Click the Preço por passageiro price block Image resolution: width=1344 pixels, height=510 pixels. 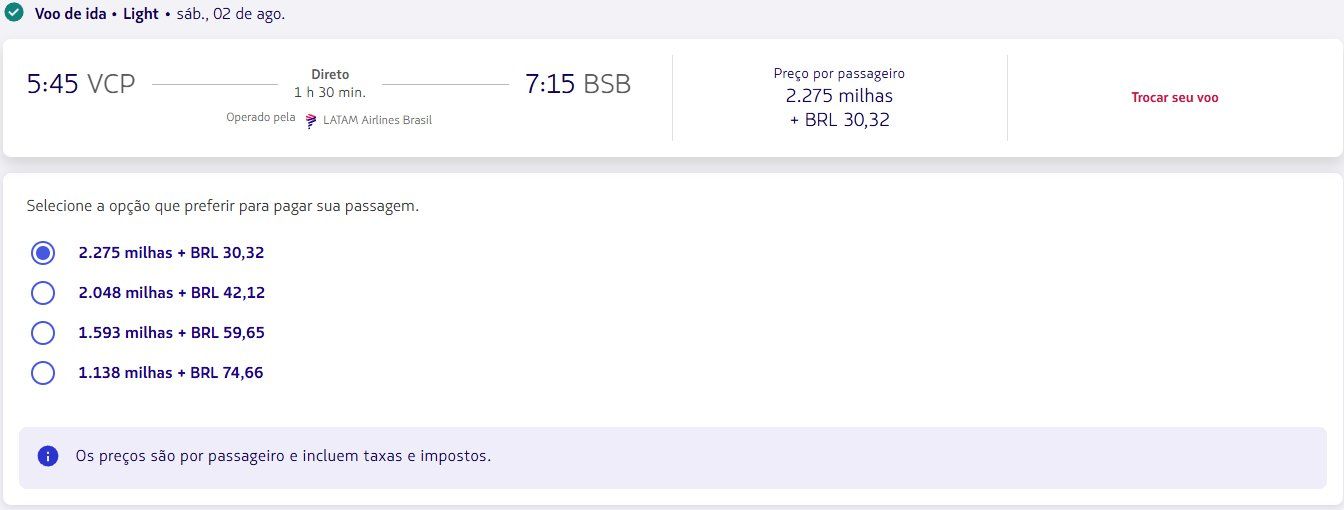[x=839, y=97]
